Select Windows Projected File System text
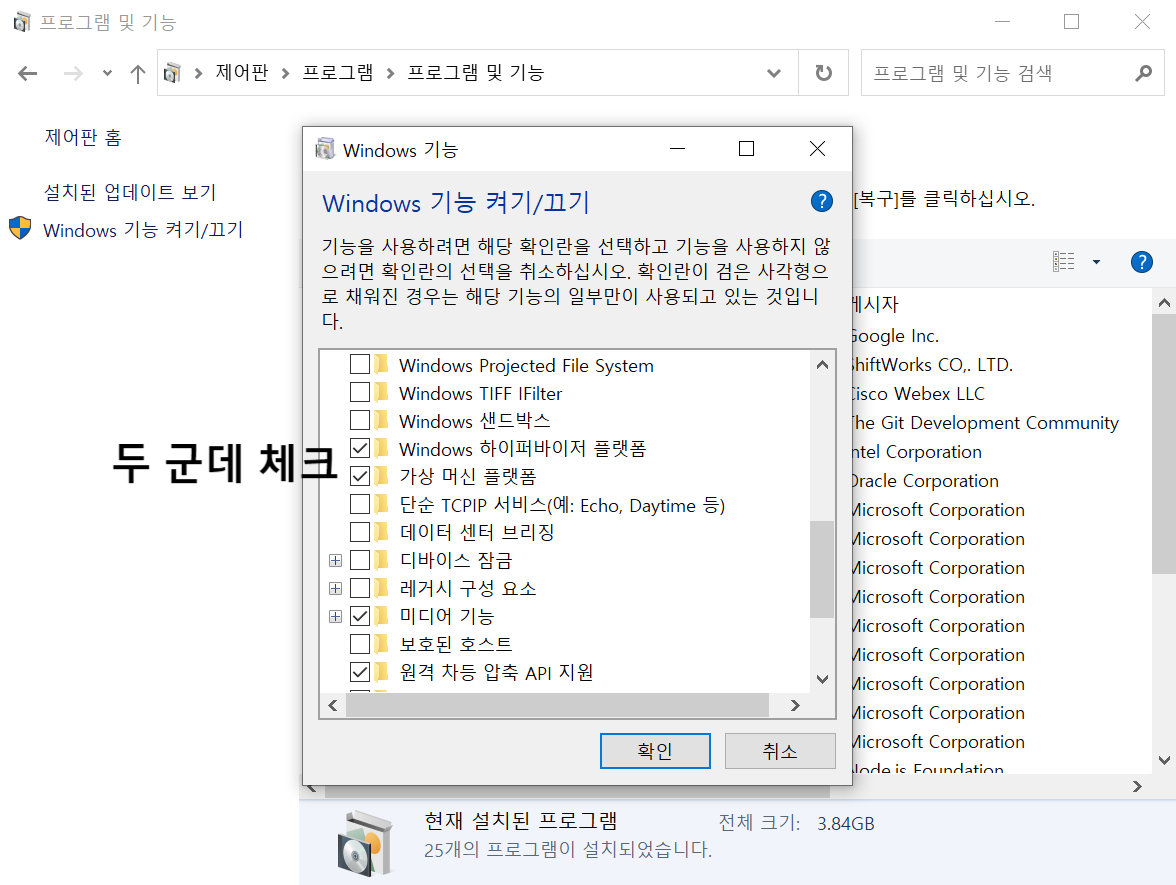The width and height of the screenshot is (1176, 885). (x=526, y=365)
